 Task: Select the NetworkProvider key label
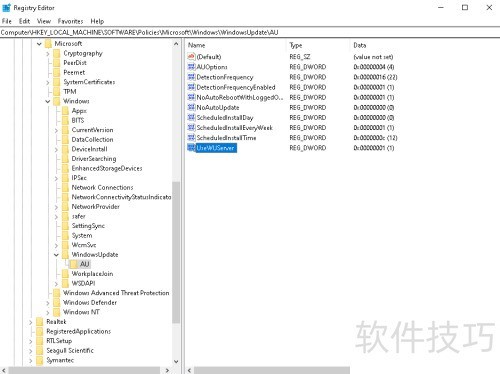point(96,207)
